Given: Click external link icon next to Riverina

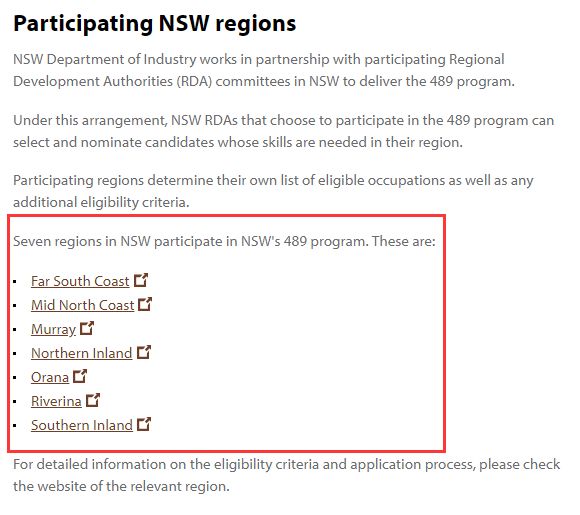Looking at the screenshot, I should (x=93, y=400).
